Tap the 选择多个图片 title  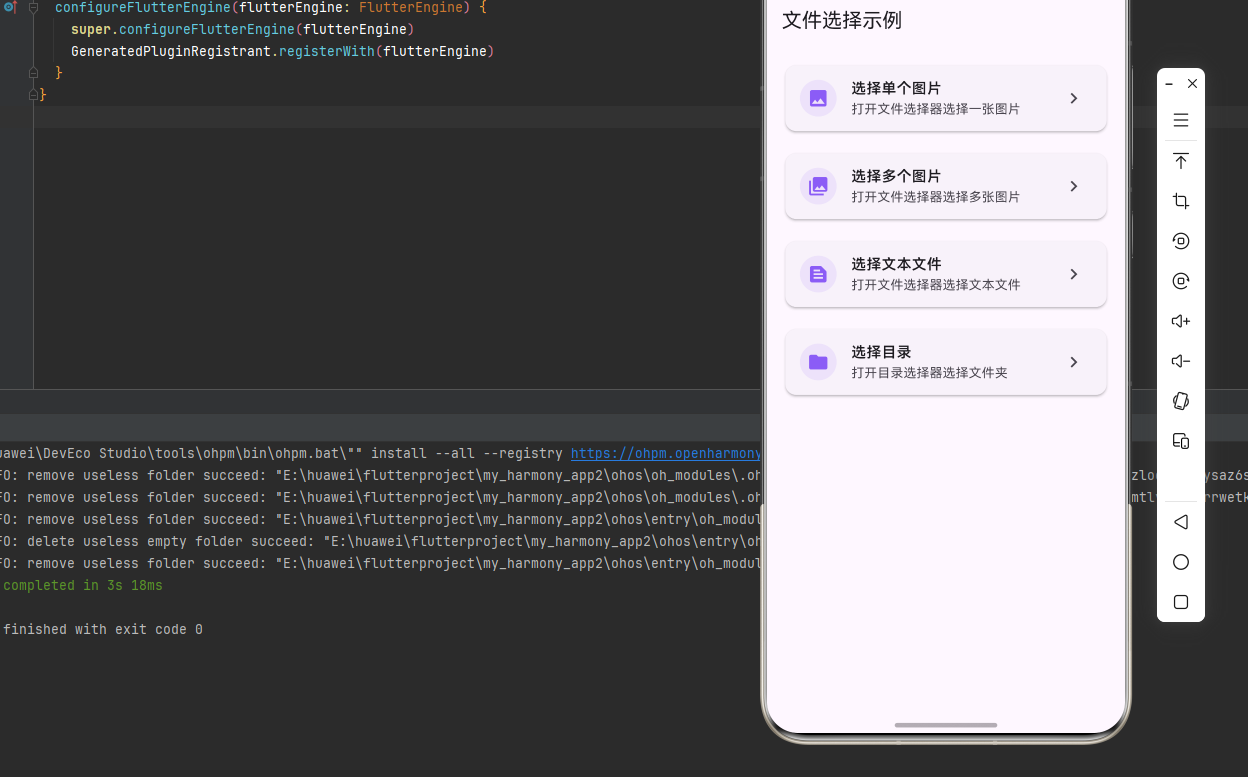896,176
